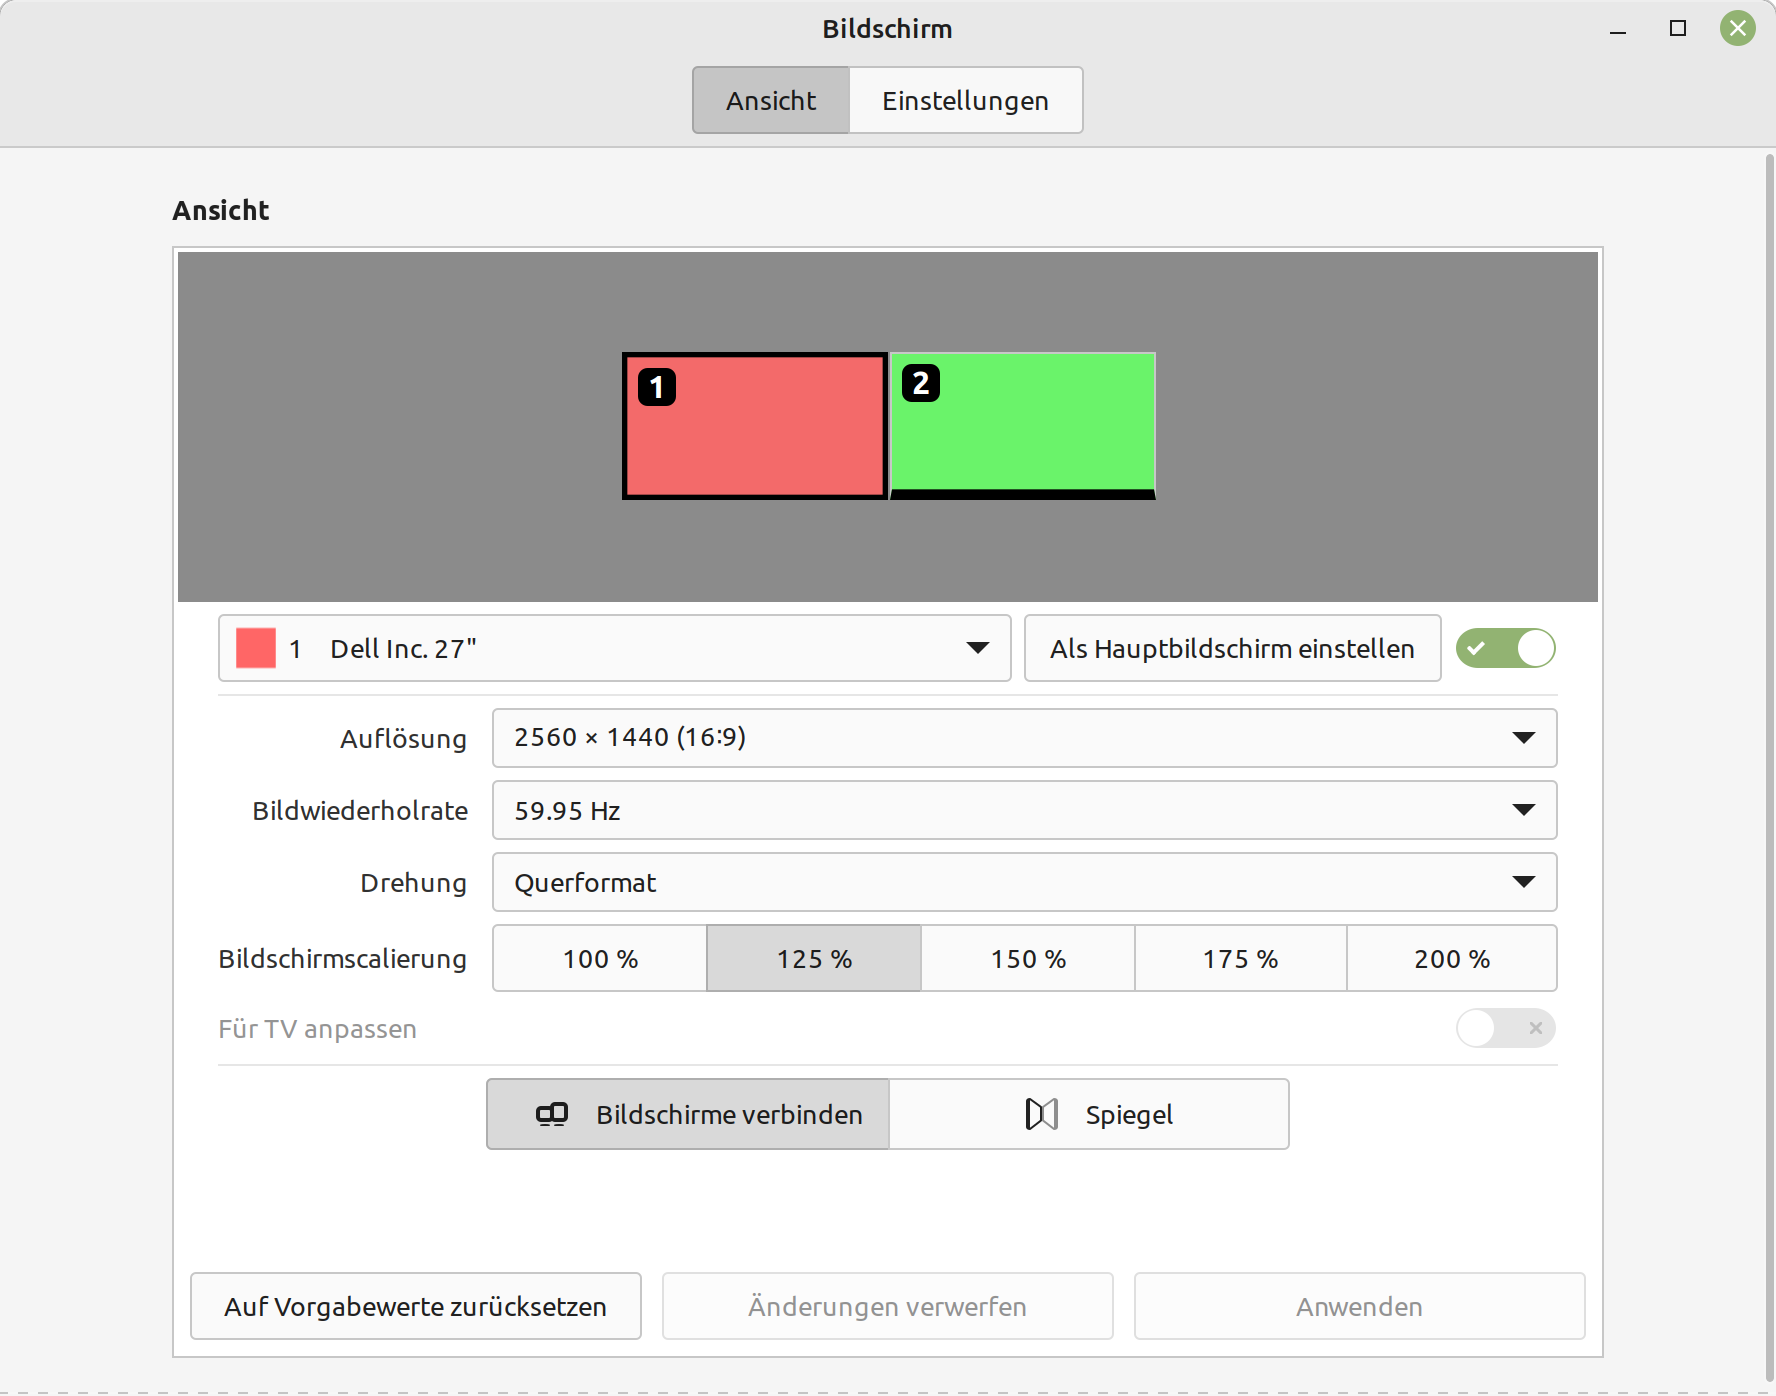Screen dimensions: 1776x1396
Task: Close the Bildschirm window
Action: coord(1738,29)
